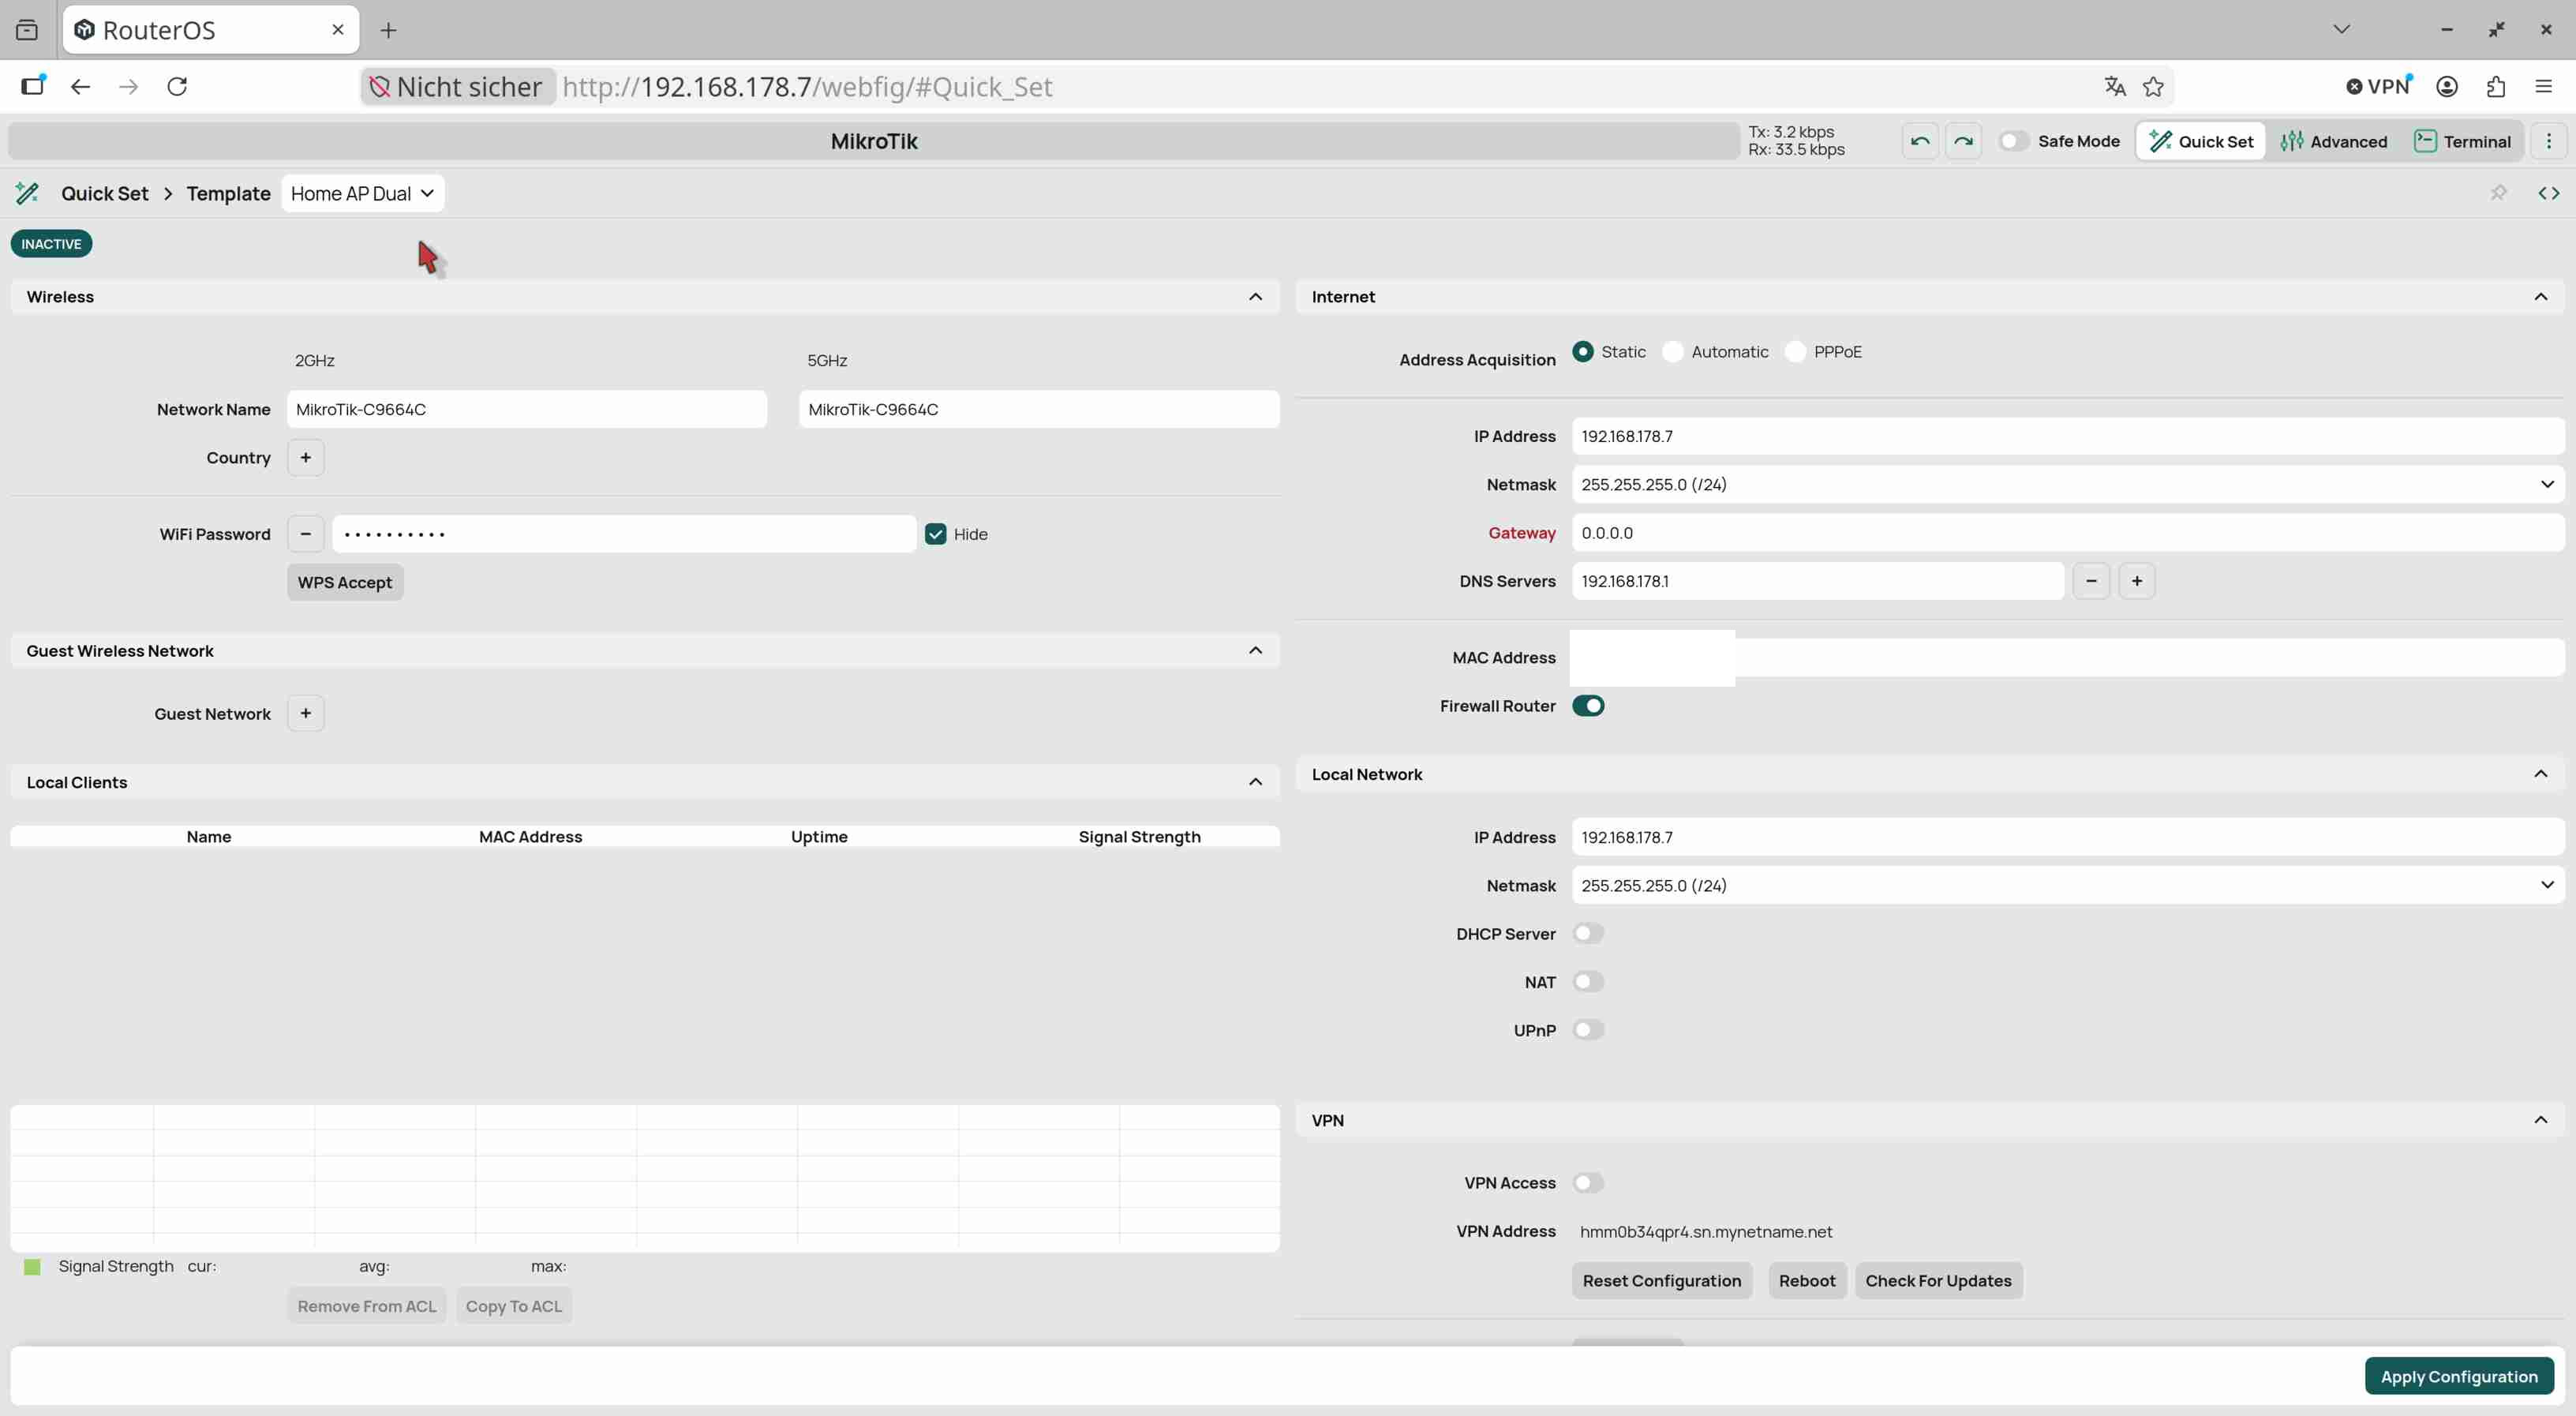Edit the 5GHz Network Name field
2576x1416 pixels.
pyautogui.click(x=1039, y=409)
